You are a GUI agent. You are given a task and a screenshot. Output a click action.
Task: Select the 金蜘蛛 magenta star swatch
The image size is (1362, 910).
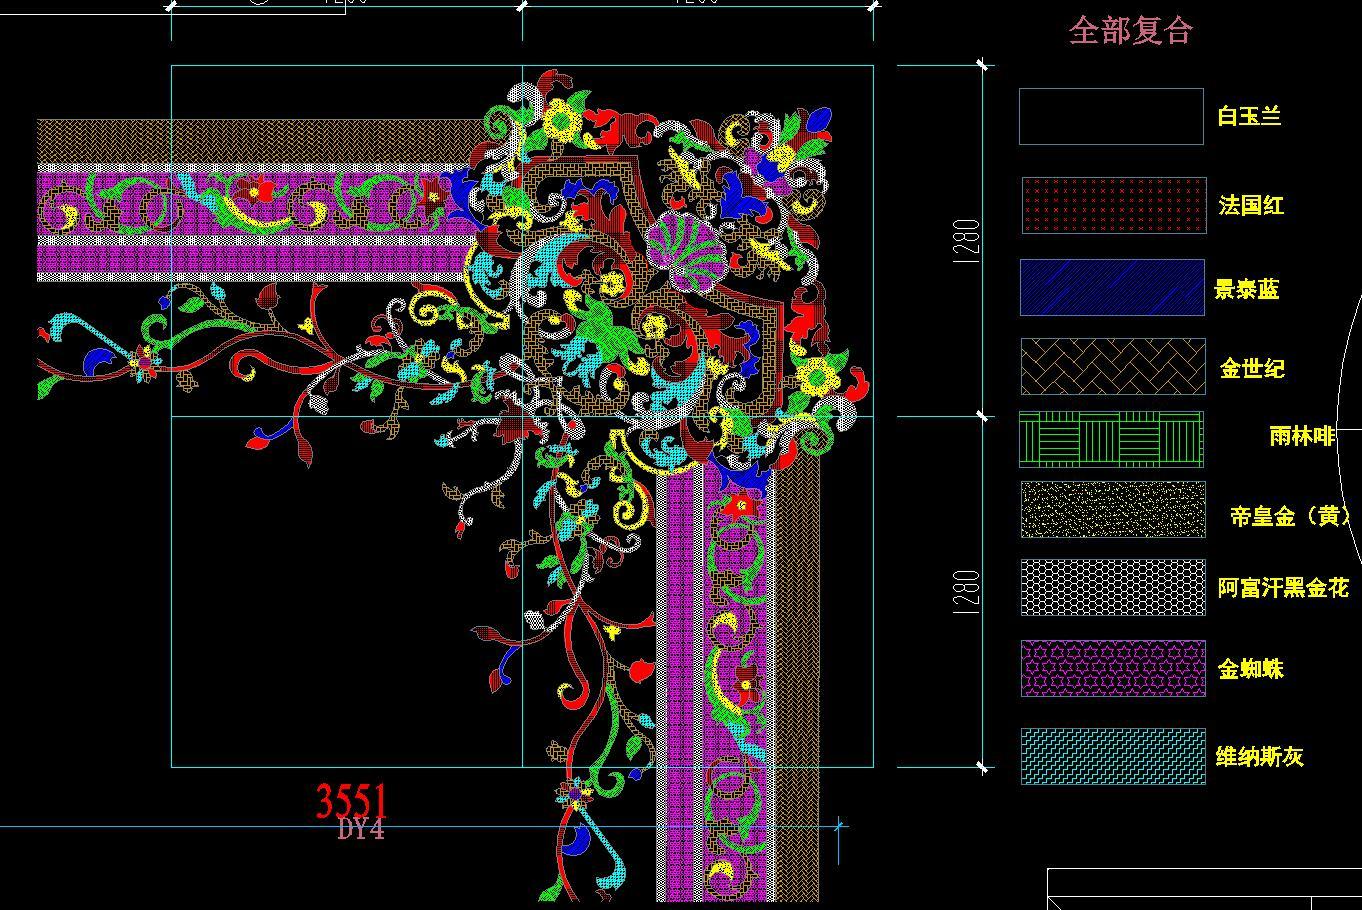(1113, 668)
